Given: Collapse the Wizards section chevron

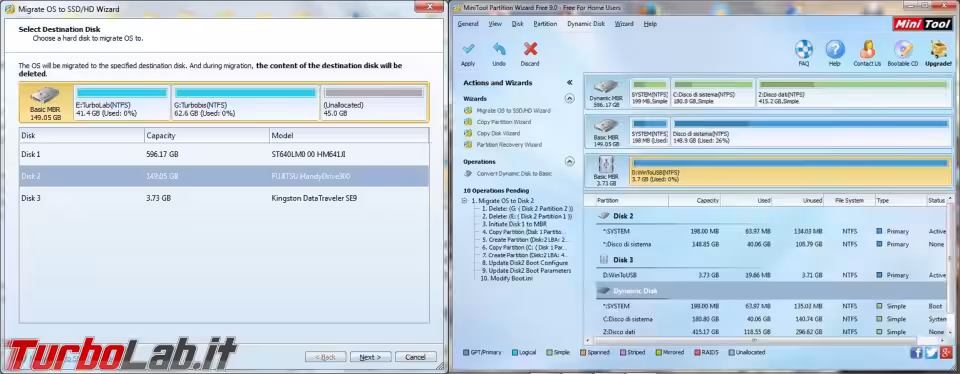Looking at the screenshot, I should (x=569, y=98).
